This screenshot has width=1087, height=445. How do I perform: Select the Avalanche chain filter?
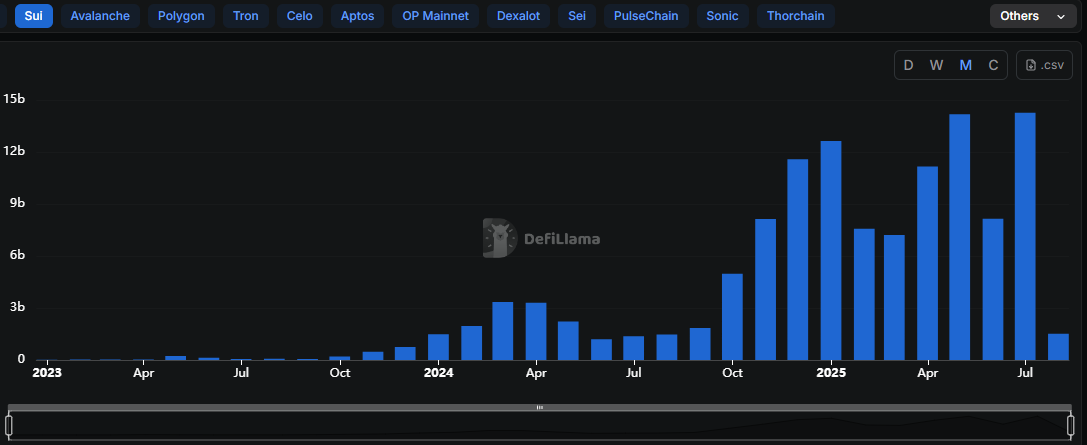pyautogui.click(x=100, y=16)
